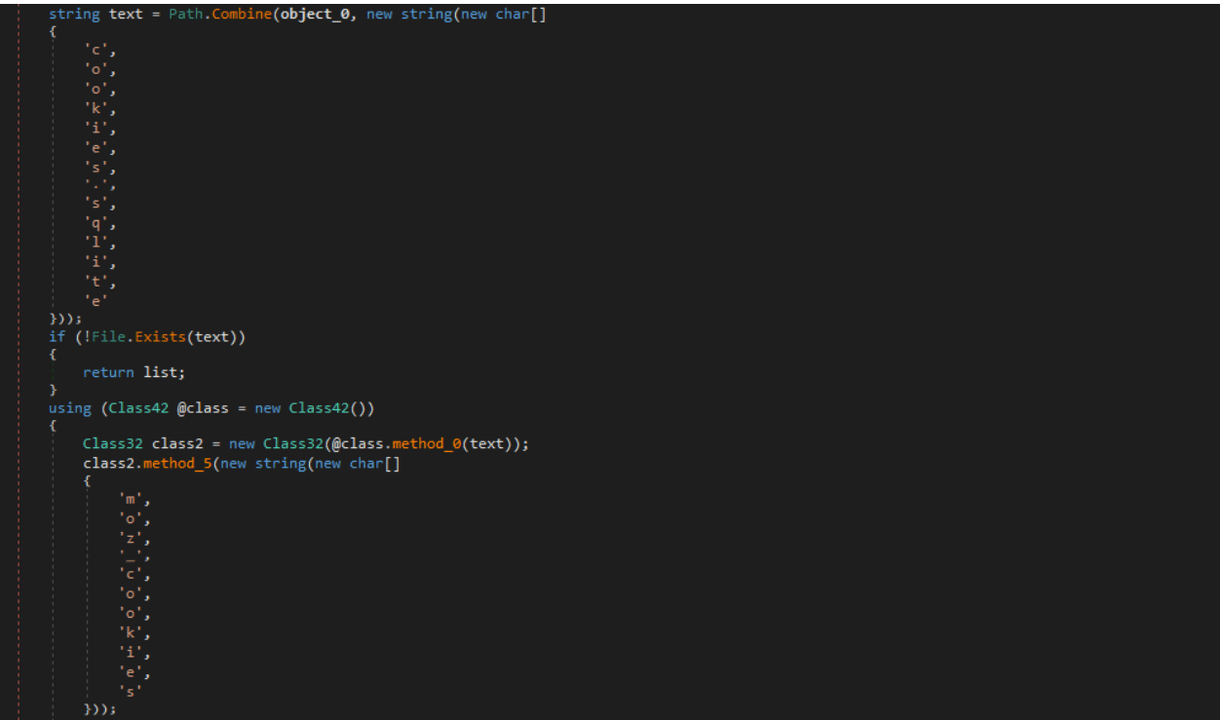This screenshot has height=720, width=1220.
Task: Select the Class42() constructor call
Action: pyautogui.click(x=331, y=407)
